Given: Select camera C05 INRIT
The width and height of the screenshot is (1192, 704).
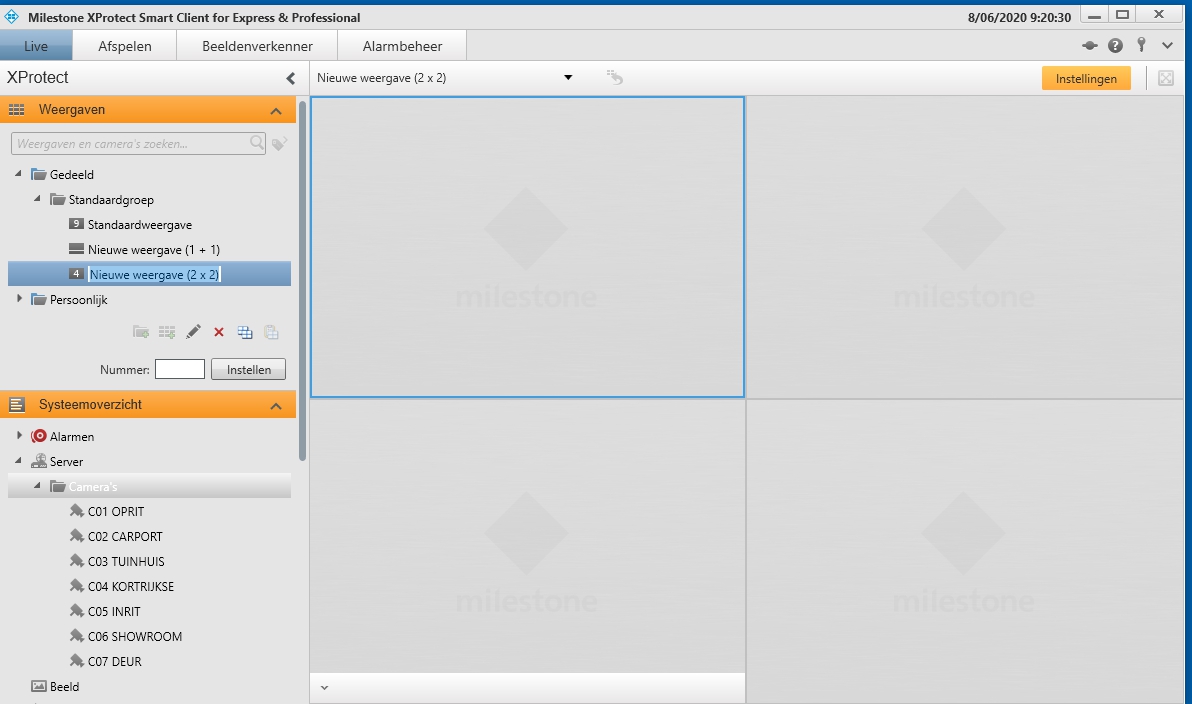Looking at the screenshot, I should 114,612.
